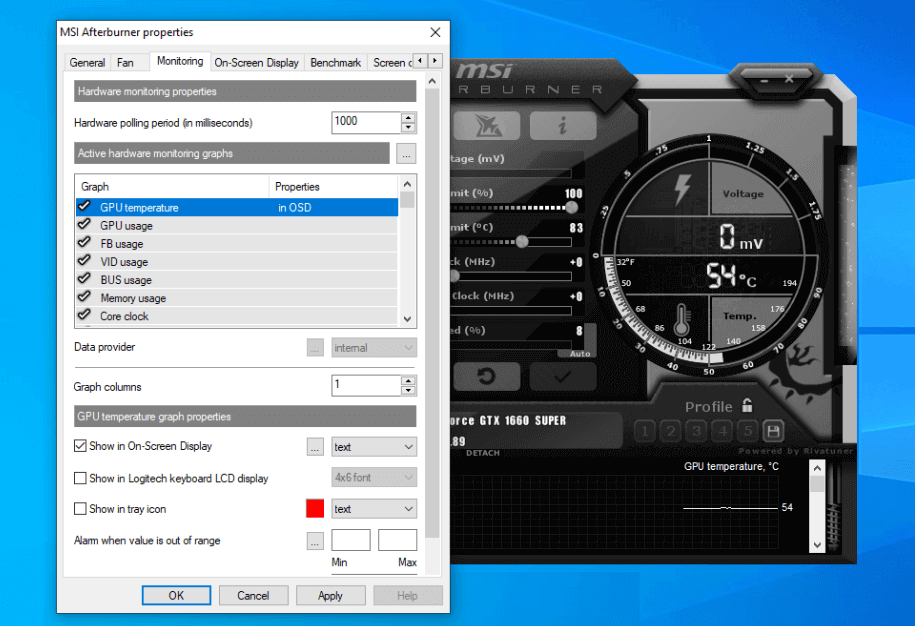Click the reset settings circular arrow icon
Screen dimensions: 915x626
tap(486, 376)
